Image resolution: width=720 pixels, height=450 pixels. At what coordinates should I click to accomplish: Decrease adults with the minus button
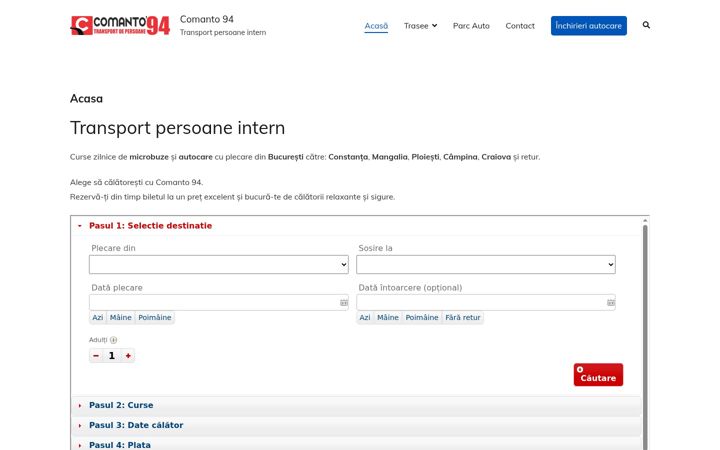(96, 355)
